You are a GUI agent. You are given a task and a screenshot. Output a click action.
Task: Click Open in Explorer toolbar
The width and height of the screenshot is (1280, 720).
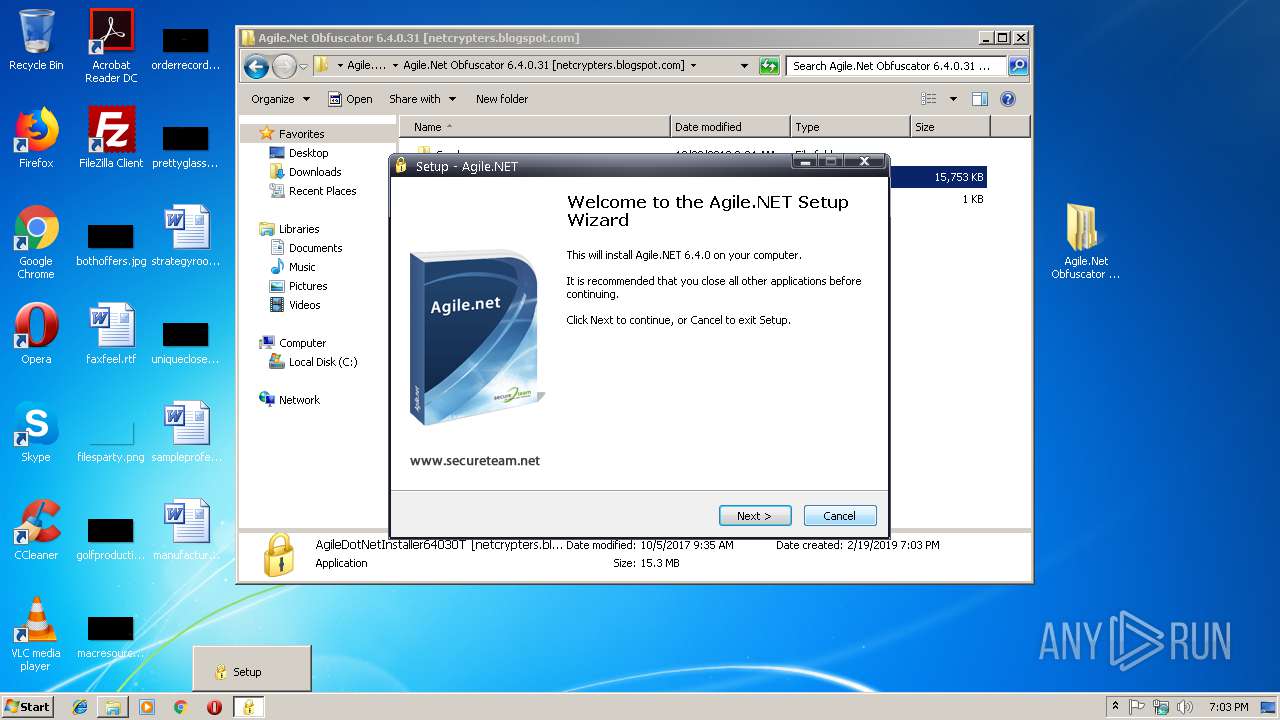point(349,99)
